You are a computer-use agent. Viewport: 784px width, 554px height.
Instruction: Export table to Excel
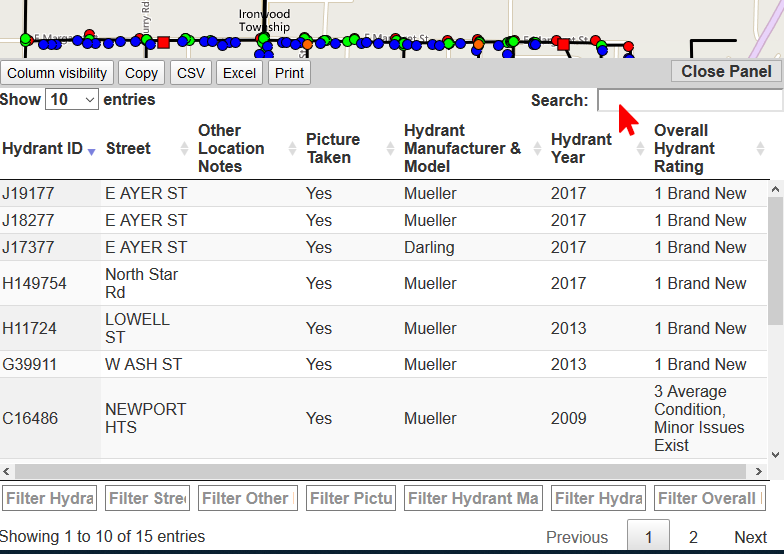pyautogui.click(x=239, y=73)
